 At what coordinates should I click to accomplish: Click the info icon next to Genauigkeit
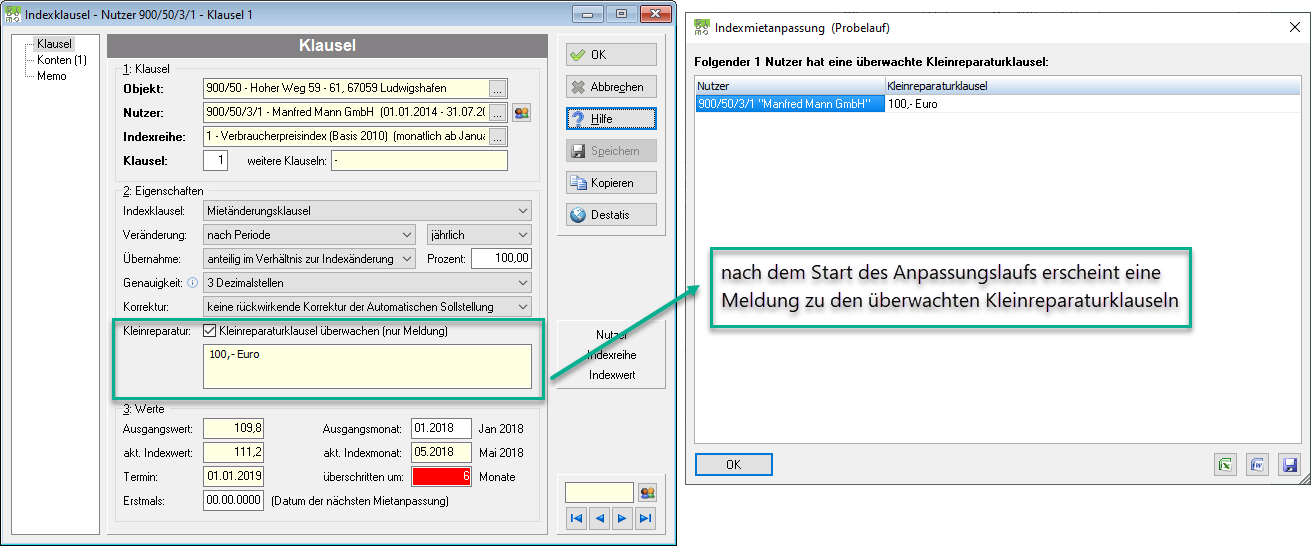[x=192, y=283]
